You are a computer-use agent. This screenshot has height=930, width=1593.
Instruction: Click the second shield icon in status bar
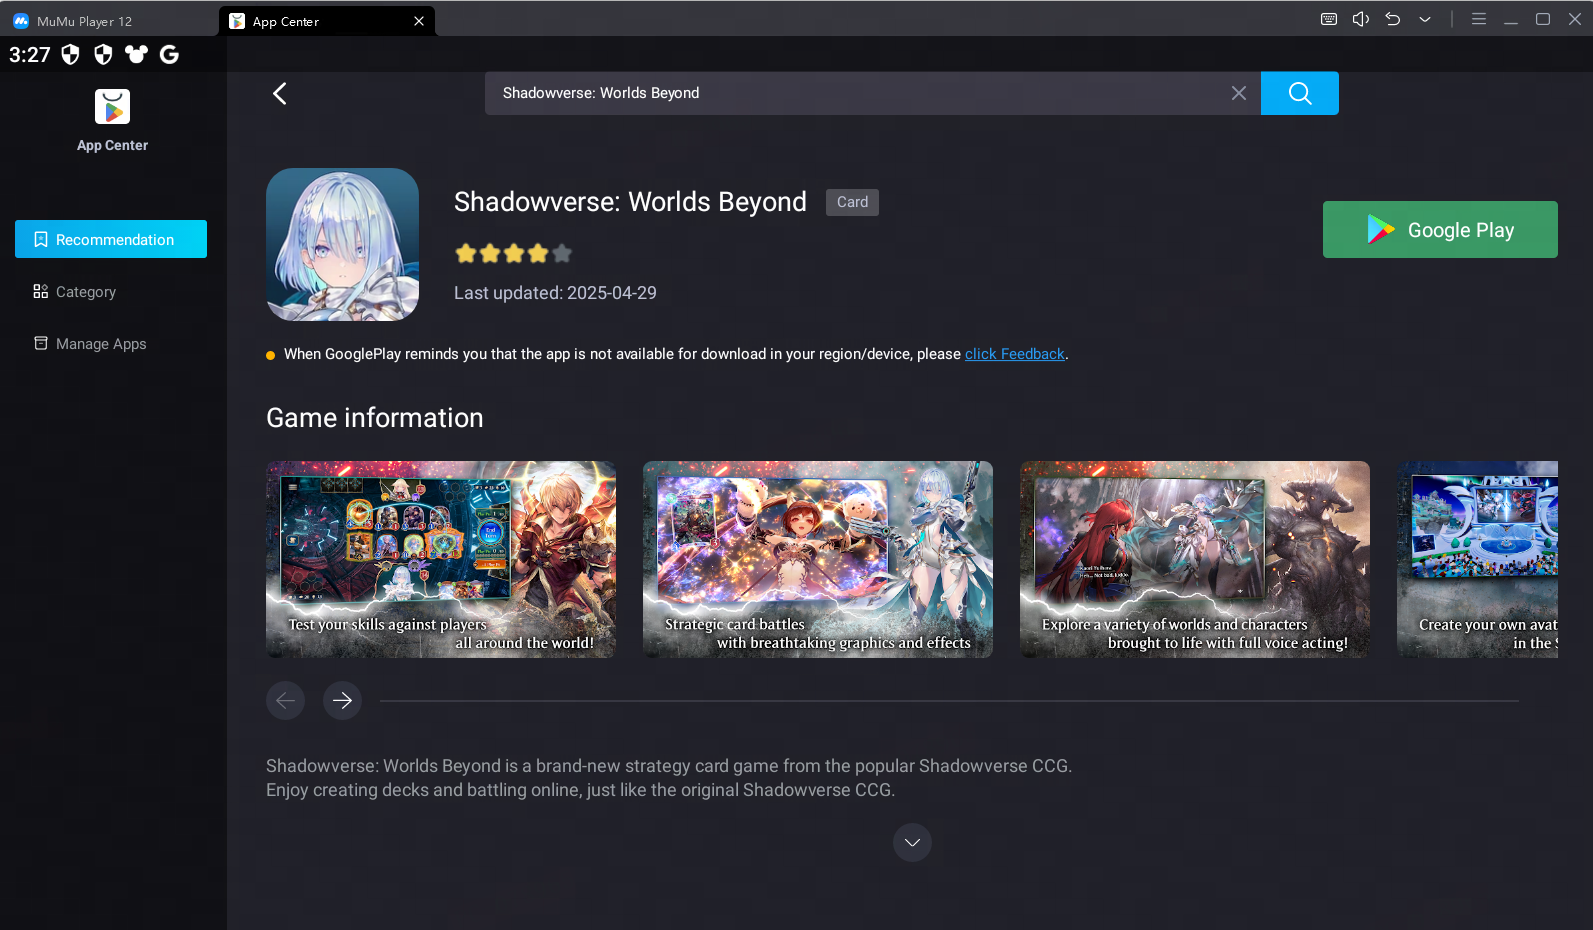tap(103, 55)
